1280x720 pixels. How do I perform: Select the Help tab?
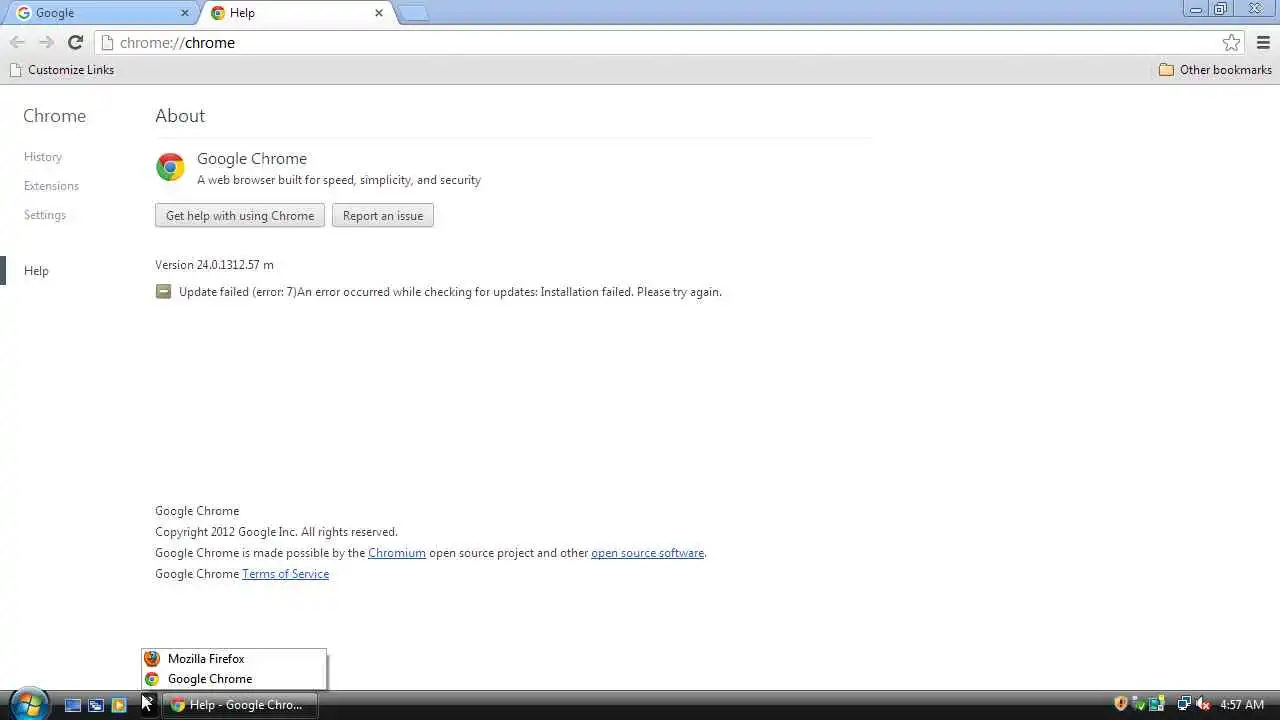coord(296,13)
